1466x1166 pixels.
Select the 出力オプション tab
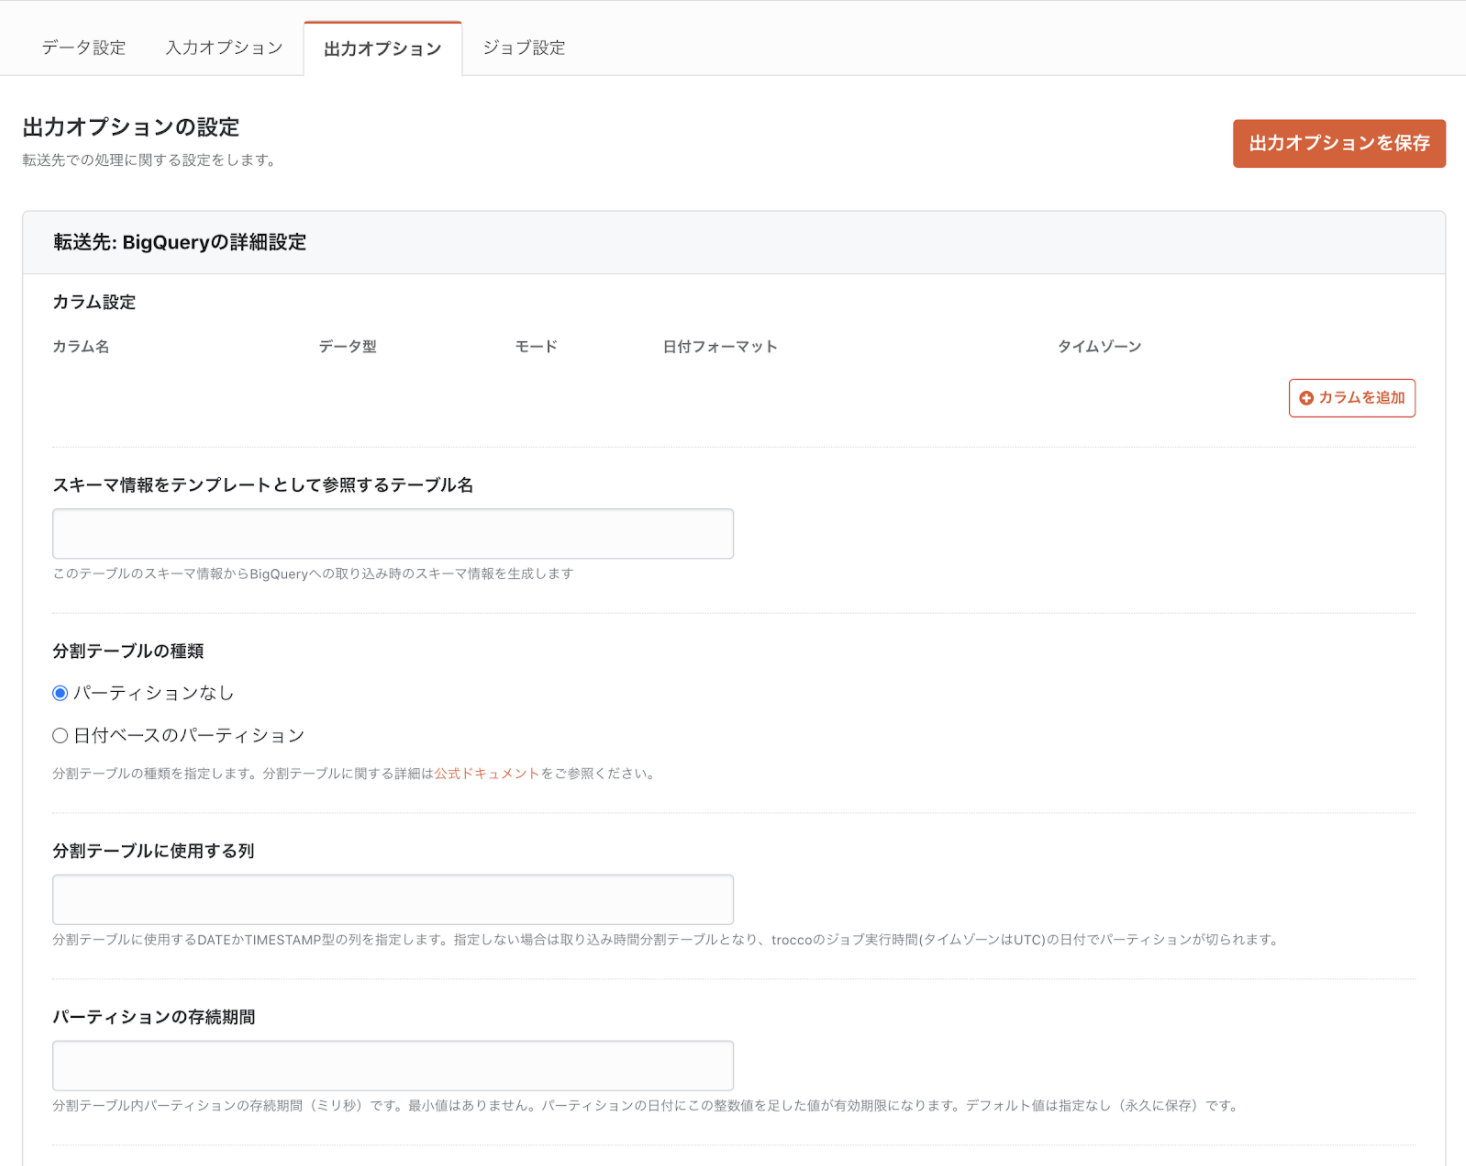382,49
